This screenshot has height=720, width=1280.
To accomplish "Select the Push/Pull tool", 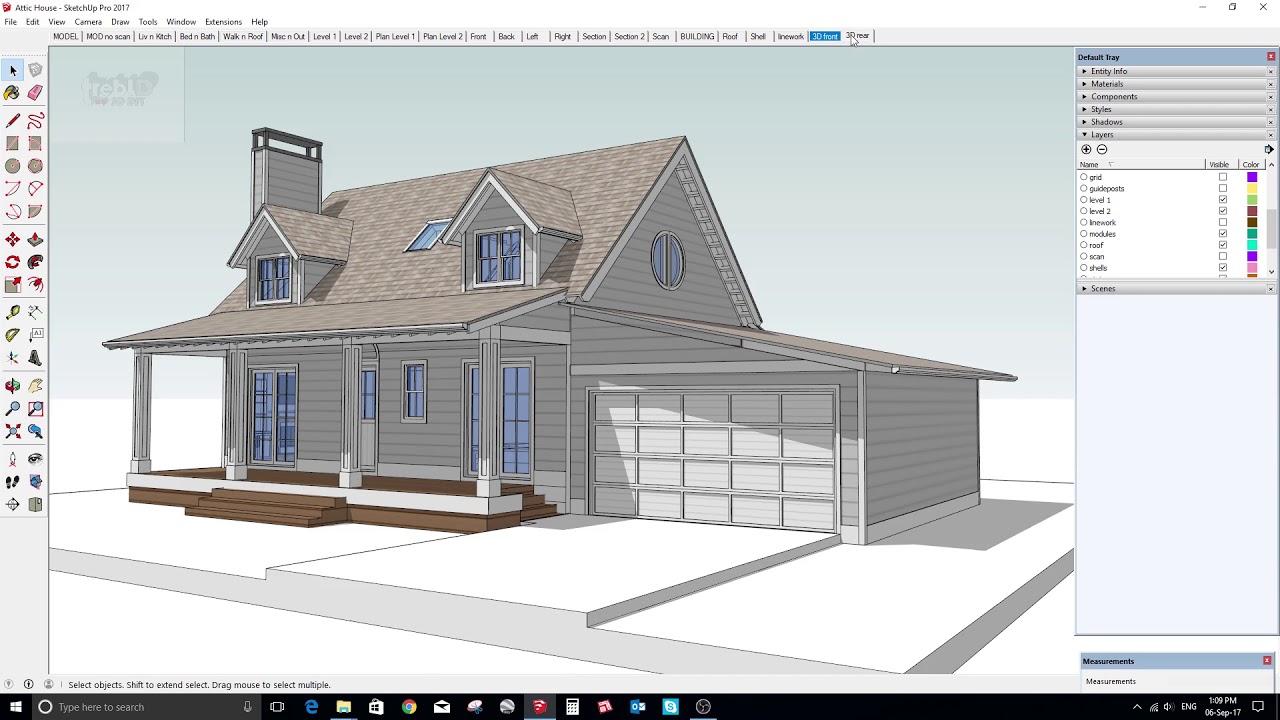I will pos(35,239).
